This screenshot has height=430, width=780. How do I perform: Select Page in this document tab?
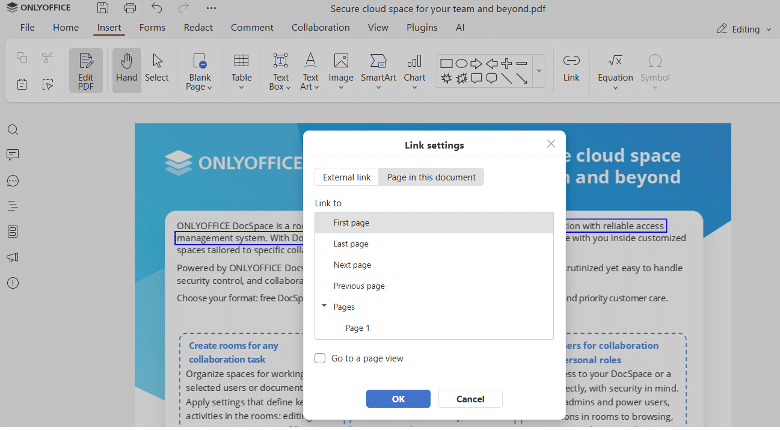[x=431, y=177]
